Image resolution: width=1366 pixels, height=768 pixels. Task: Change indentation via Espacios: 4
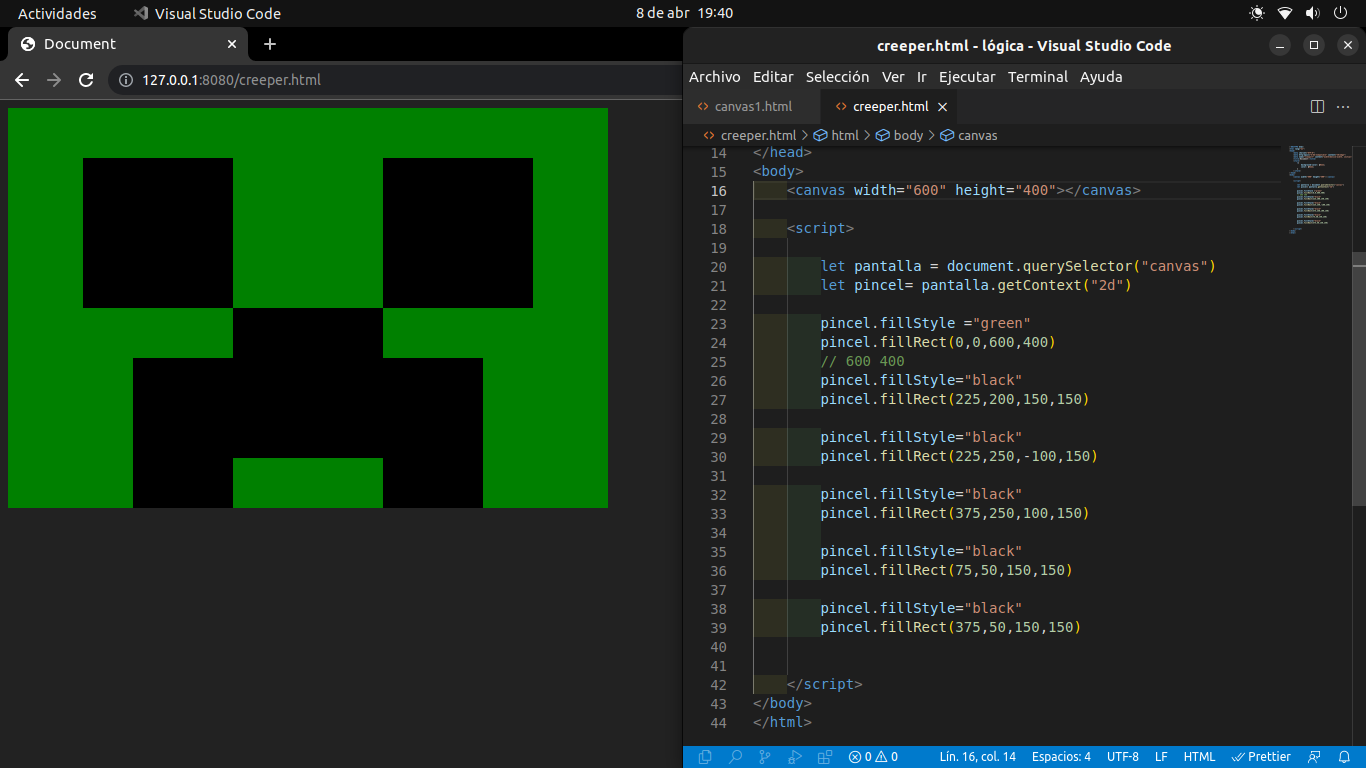[1061, 757]
